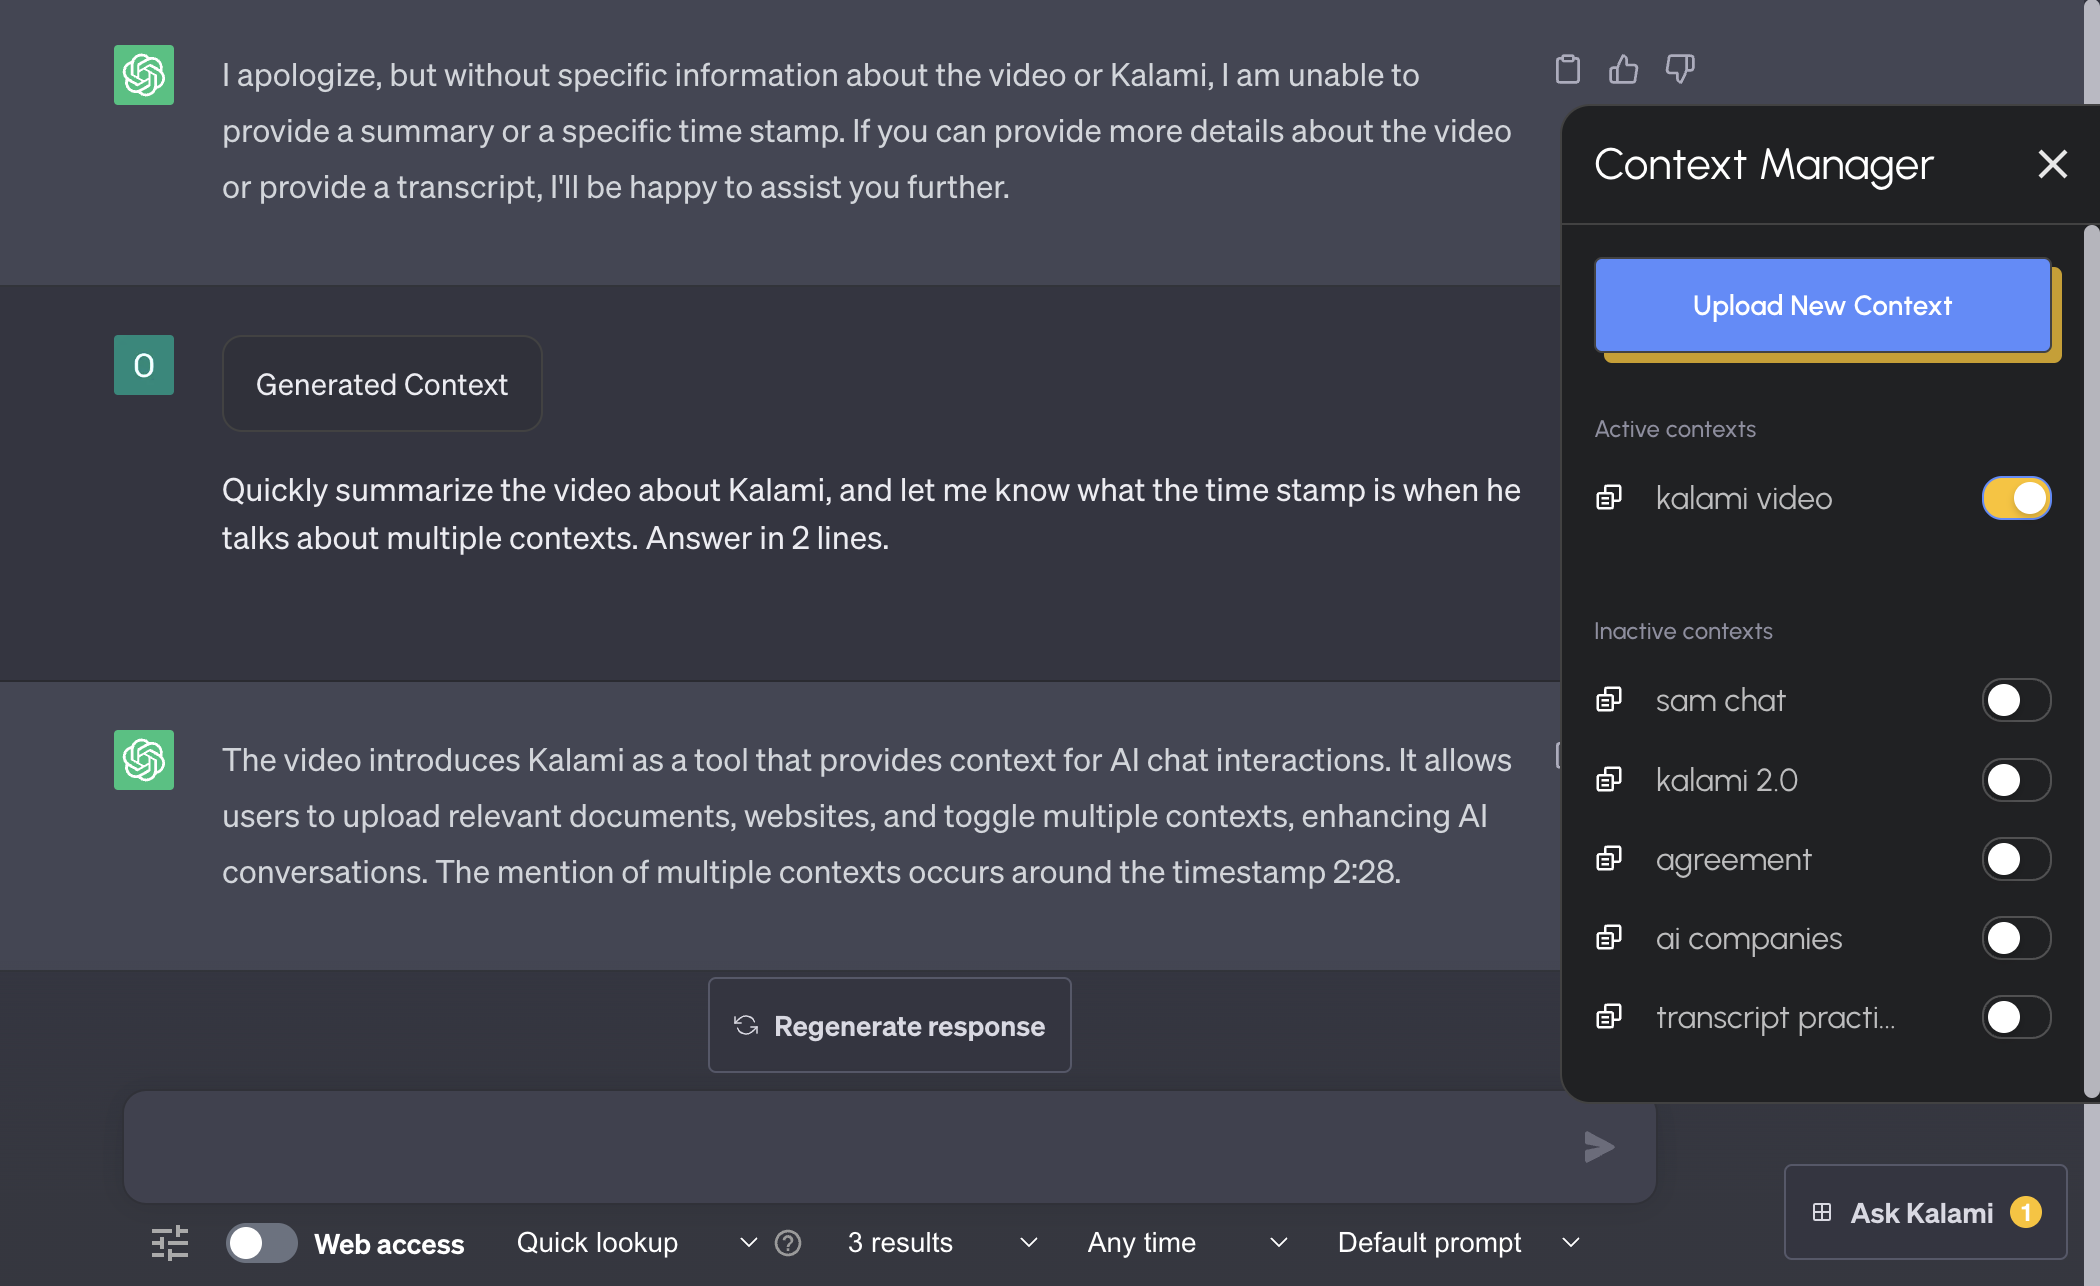Viewport: 2100px width, 1286px height.
Task: Click the copy icon beside kalami video
Action: (1608, 497)
